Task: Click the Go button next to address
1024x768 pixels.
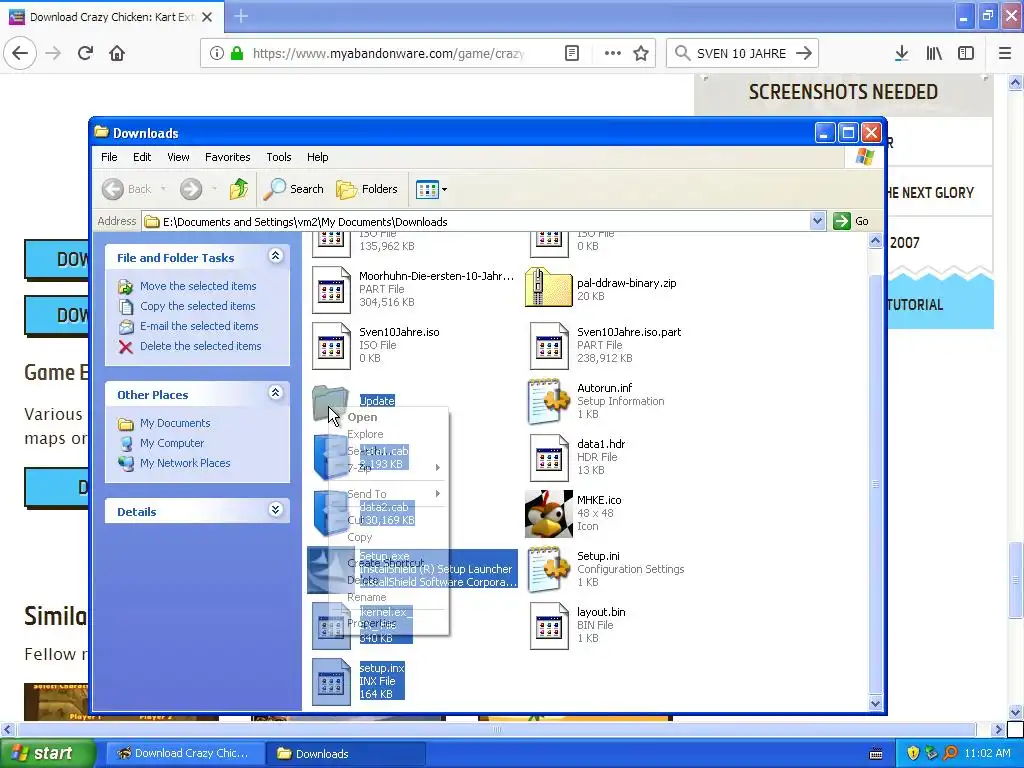Action: (851, 221)
